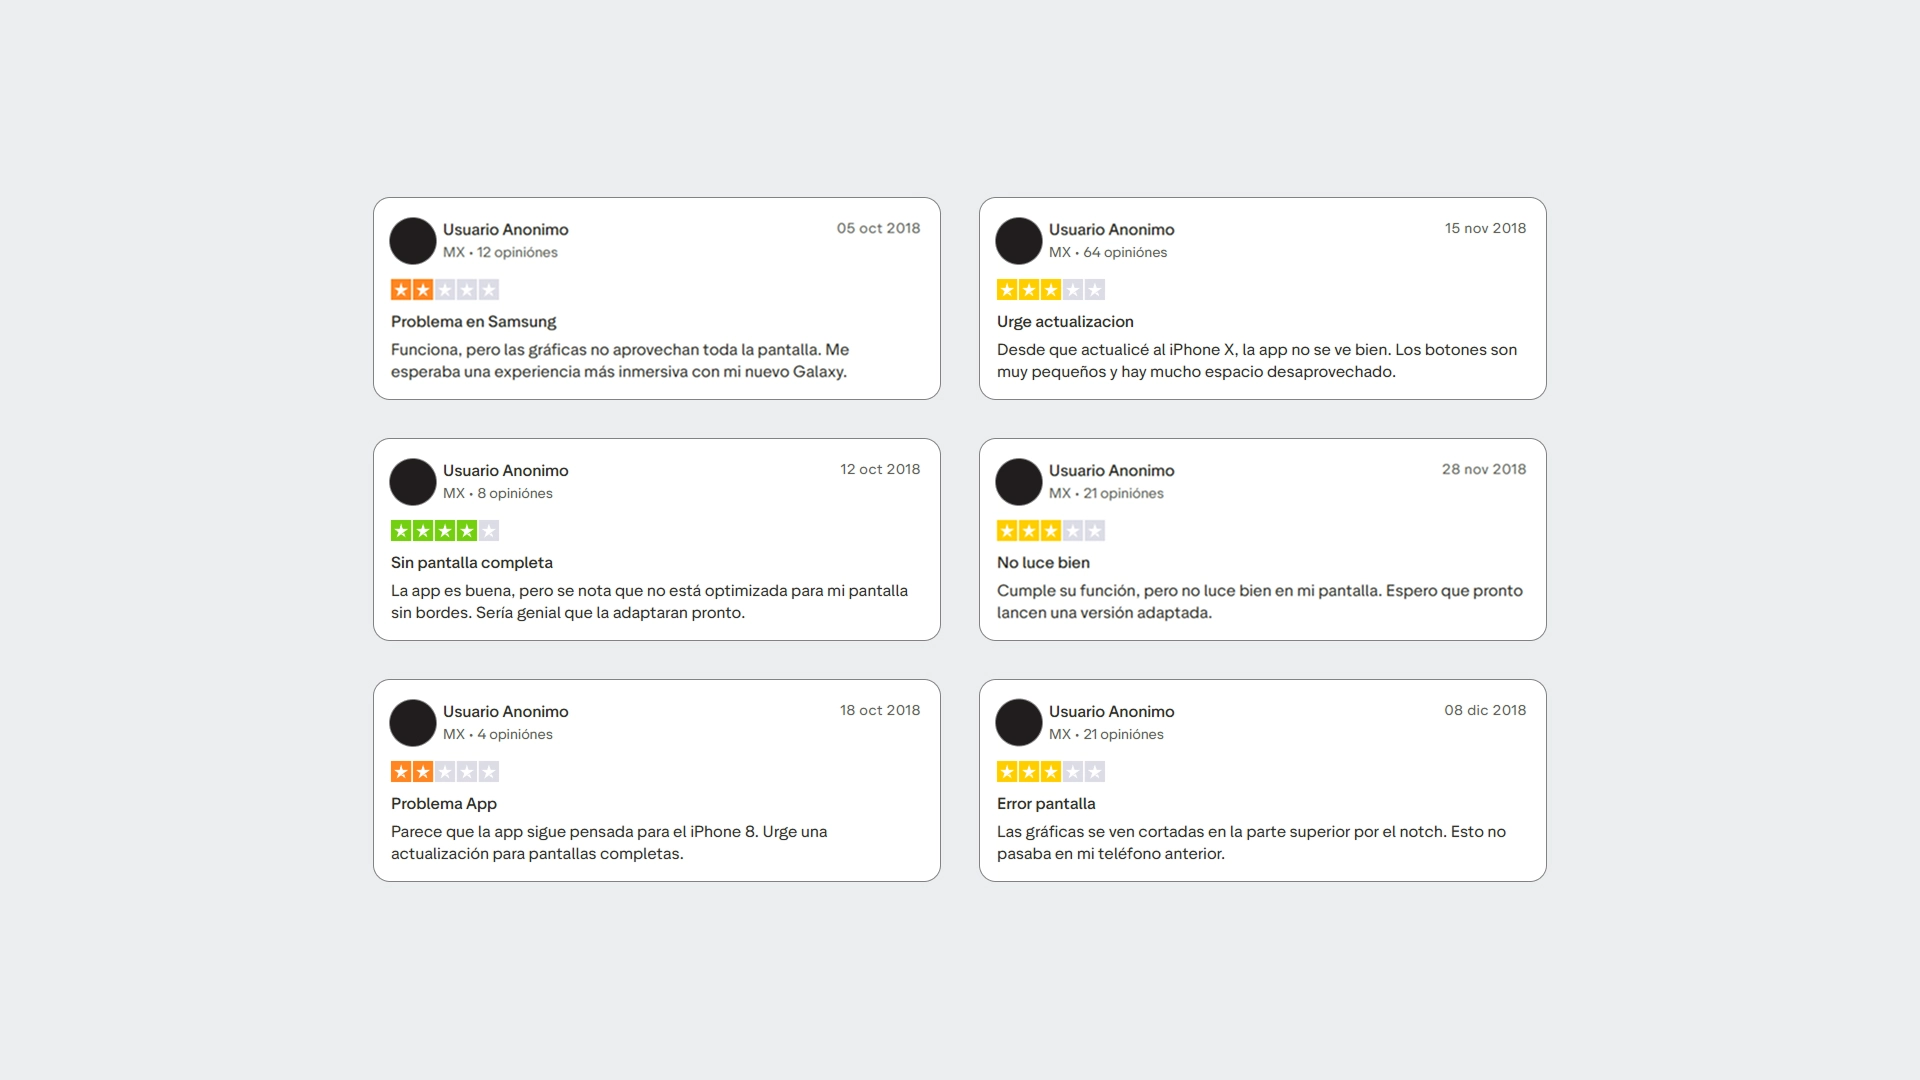The image size is (1920, 1080).
Task: Open the "Problema en Samsung" review title
Action: 473,322
